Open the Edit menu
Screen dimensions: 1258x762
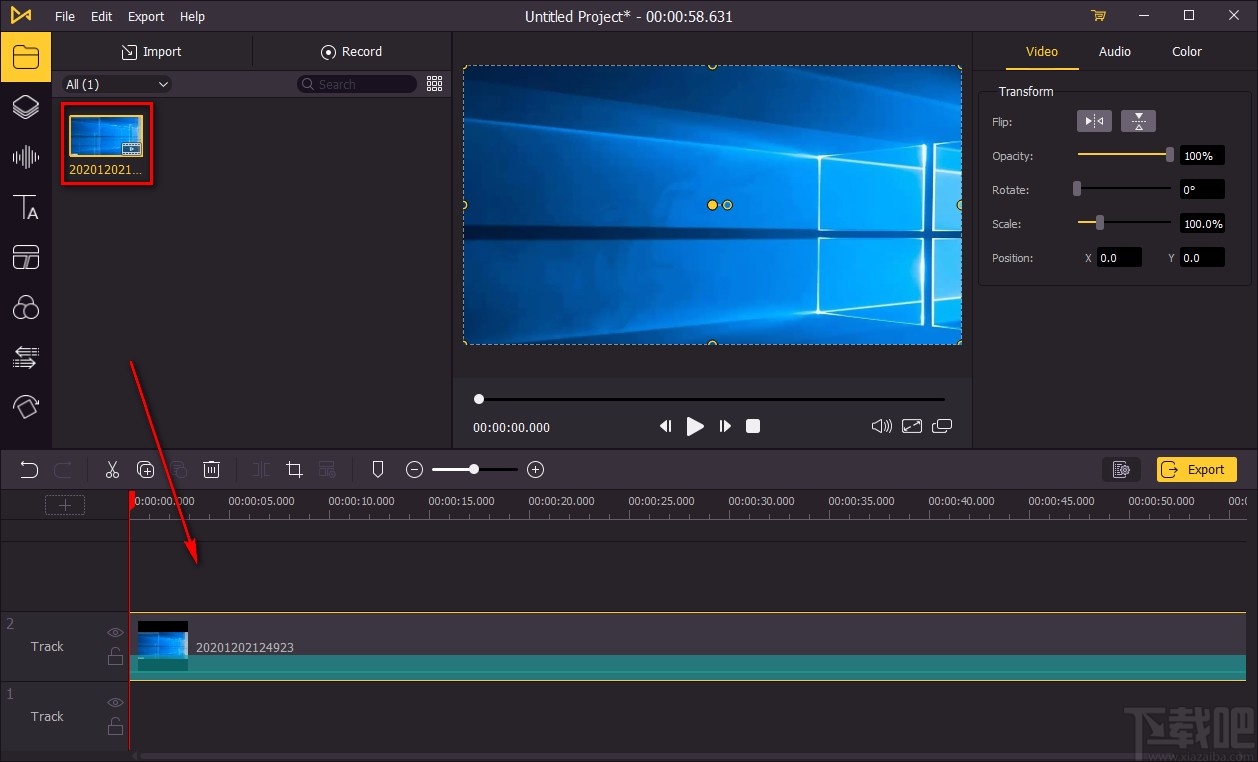coord(101,16)
